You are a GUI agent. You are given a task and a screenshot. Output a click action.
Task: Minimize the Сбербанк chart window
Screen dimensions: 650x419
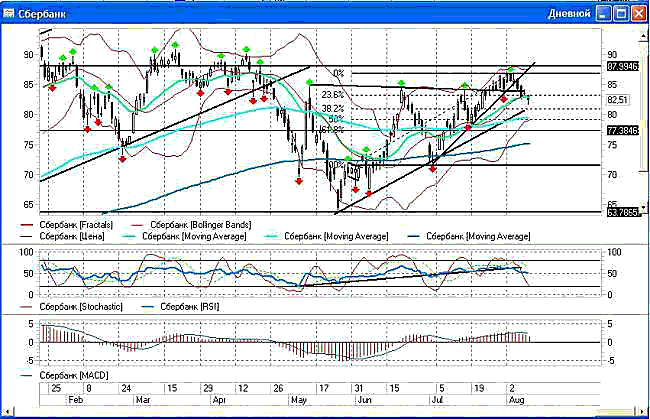point(603,13)
